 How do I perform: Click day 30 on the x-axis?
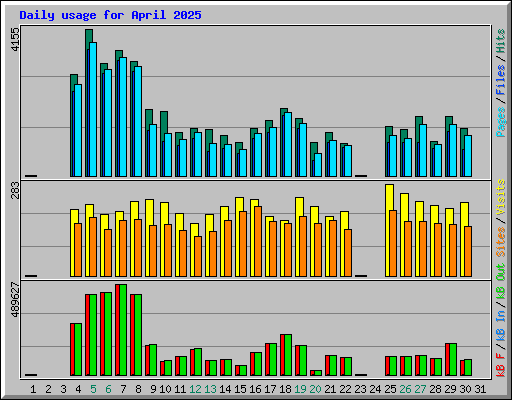[x=465, y=389]
